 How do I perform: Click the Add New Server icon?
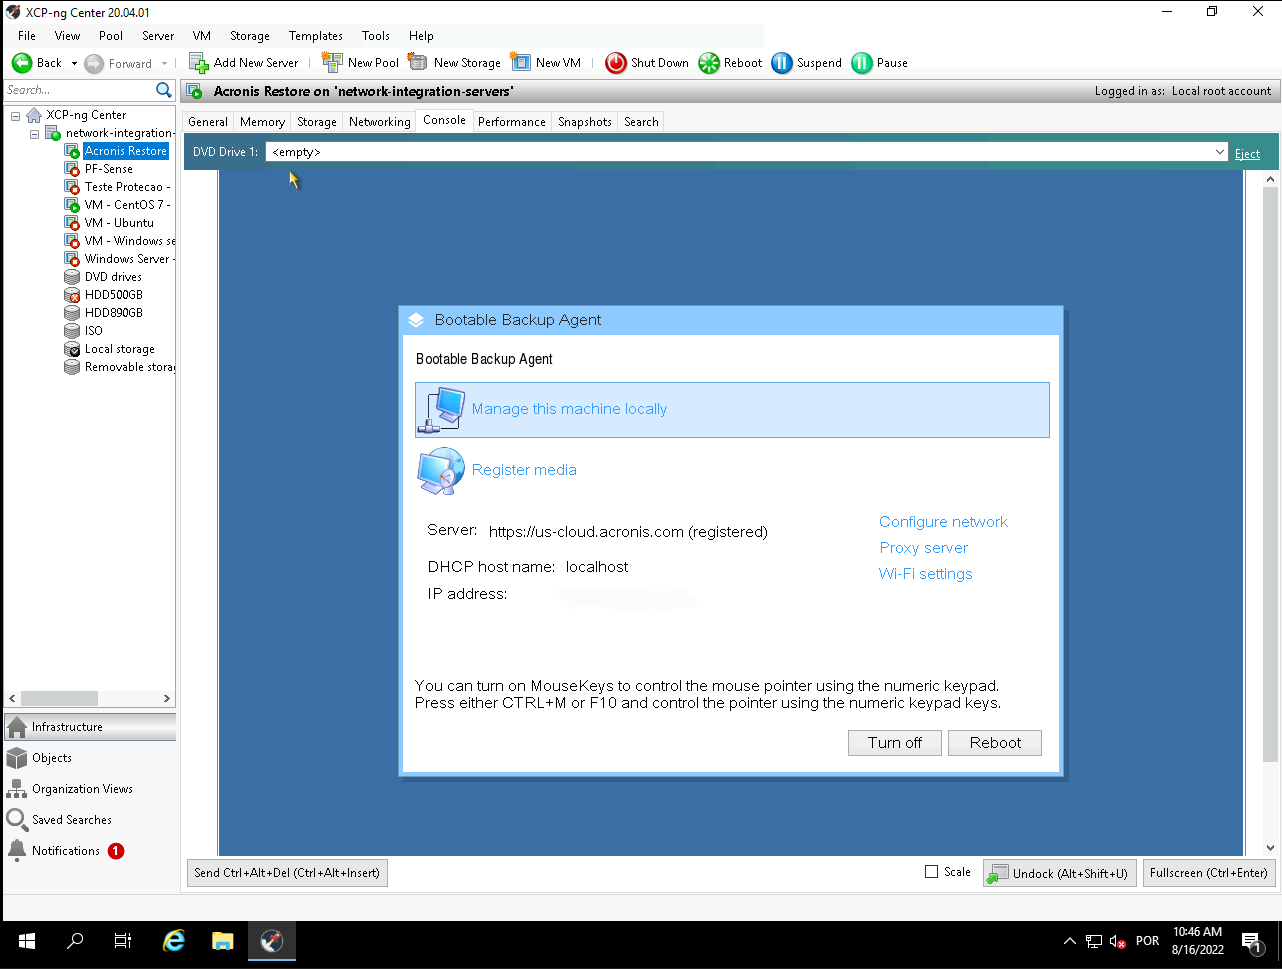(198, 63)
